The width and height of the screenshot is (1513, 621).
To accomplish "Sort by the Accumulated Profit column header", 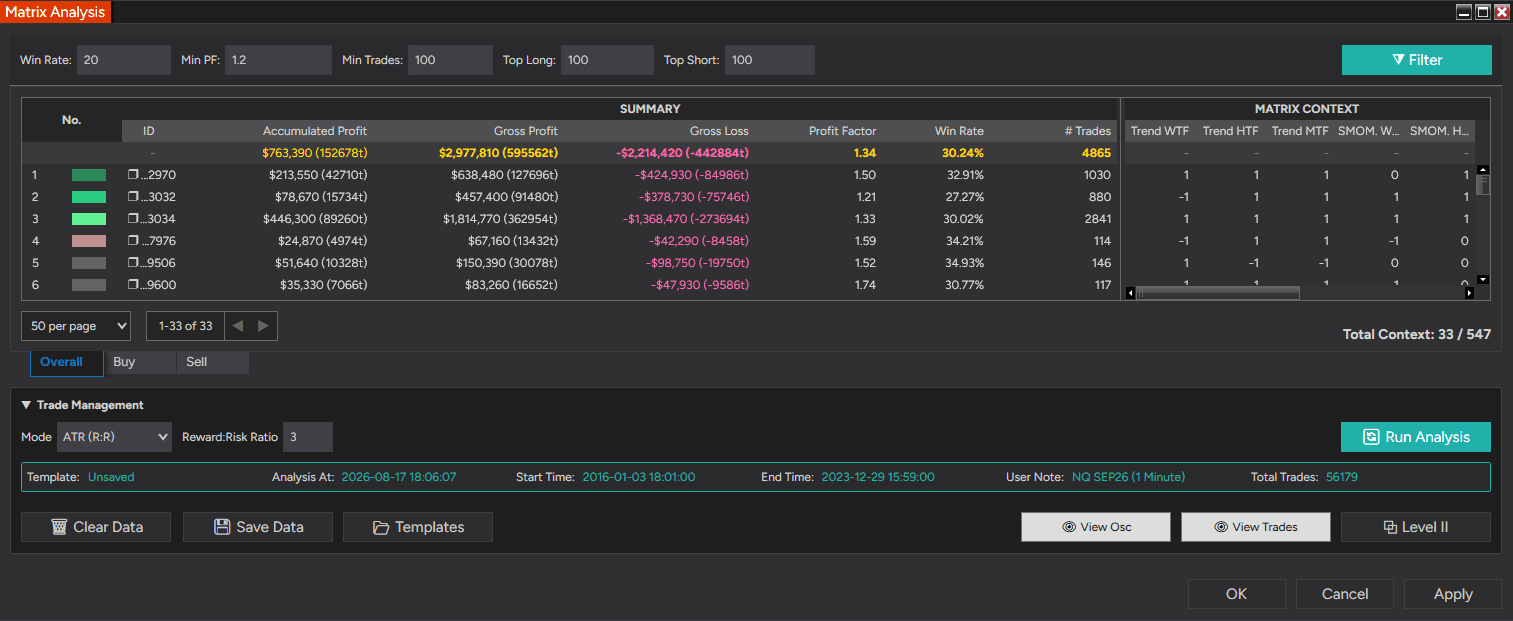I will coord(315,131).
